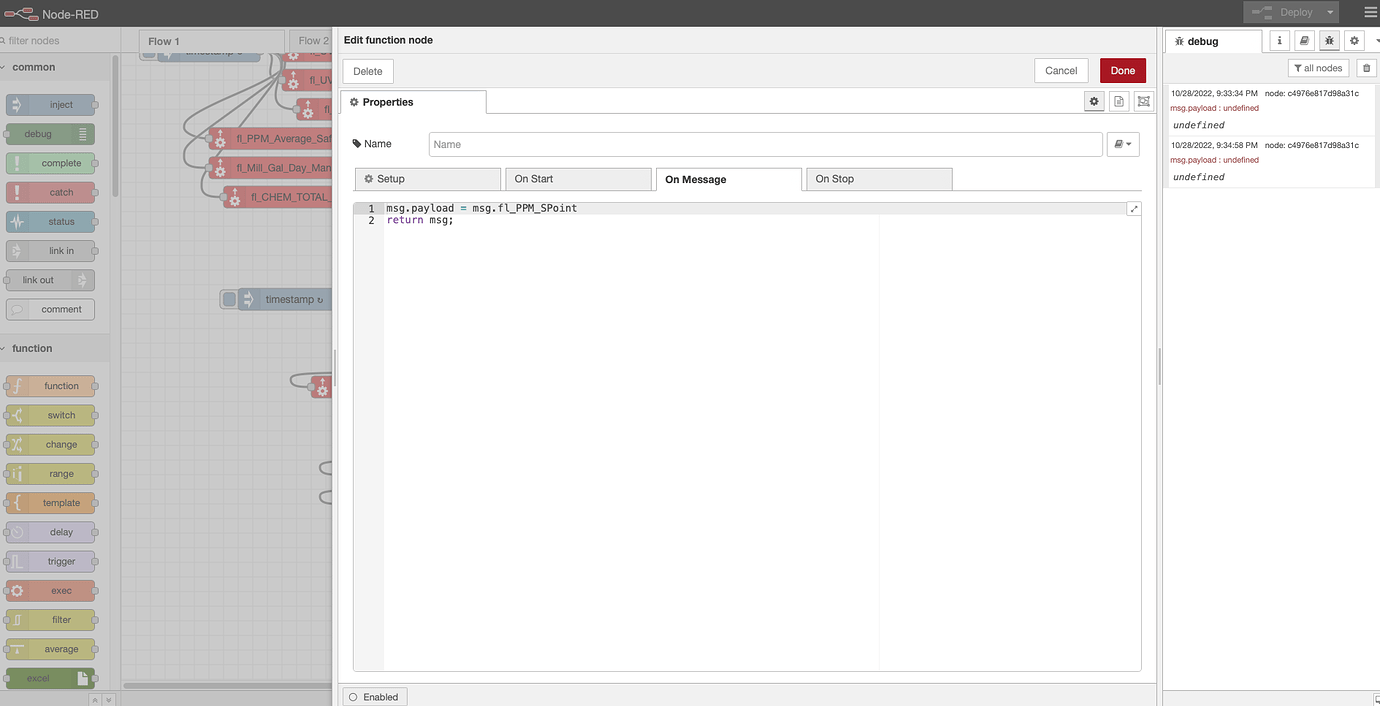Open the node appearance icon
1380x706 pixels.
(x=1144, y=102)
